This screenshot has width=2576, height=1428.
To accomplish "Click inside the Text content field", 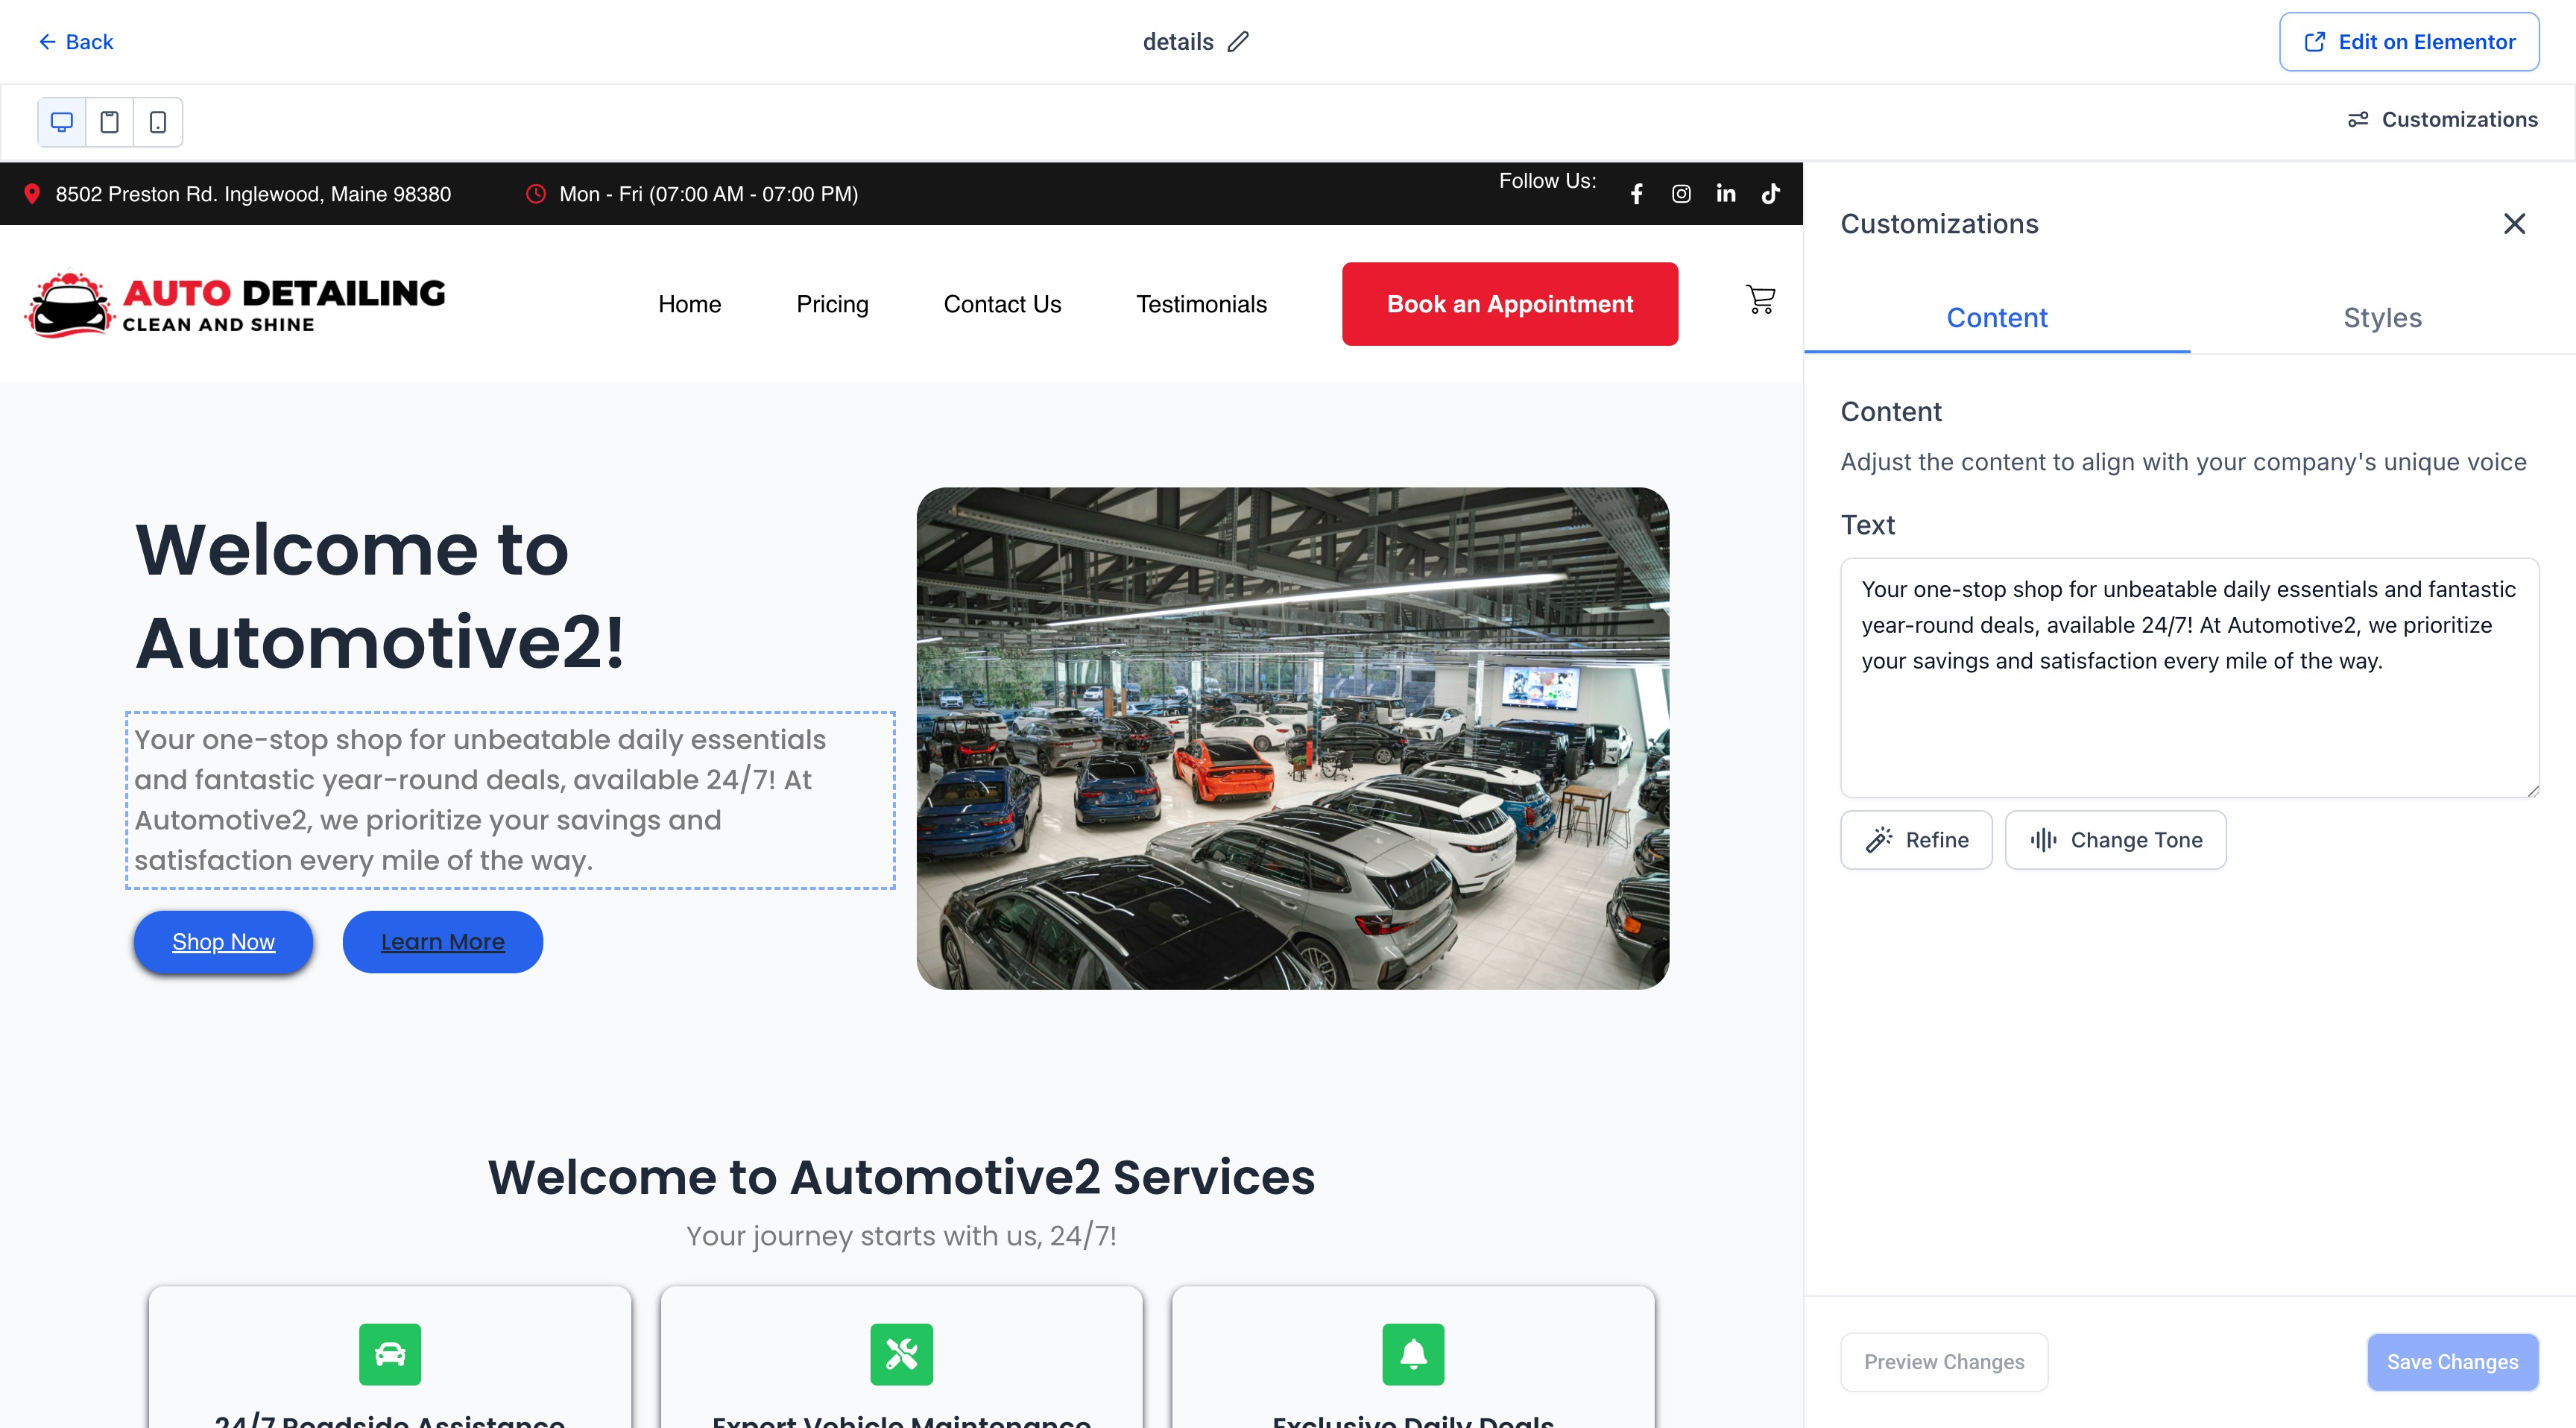I will pyautogui.click(x=2189, y=677).
